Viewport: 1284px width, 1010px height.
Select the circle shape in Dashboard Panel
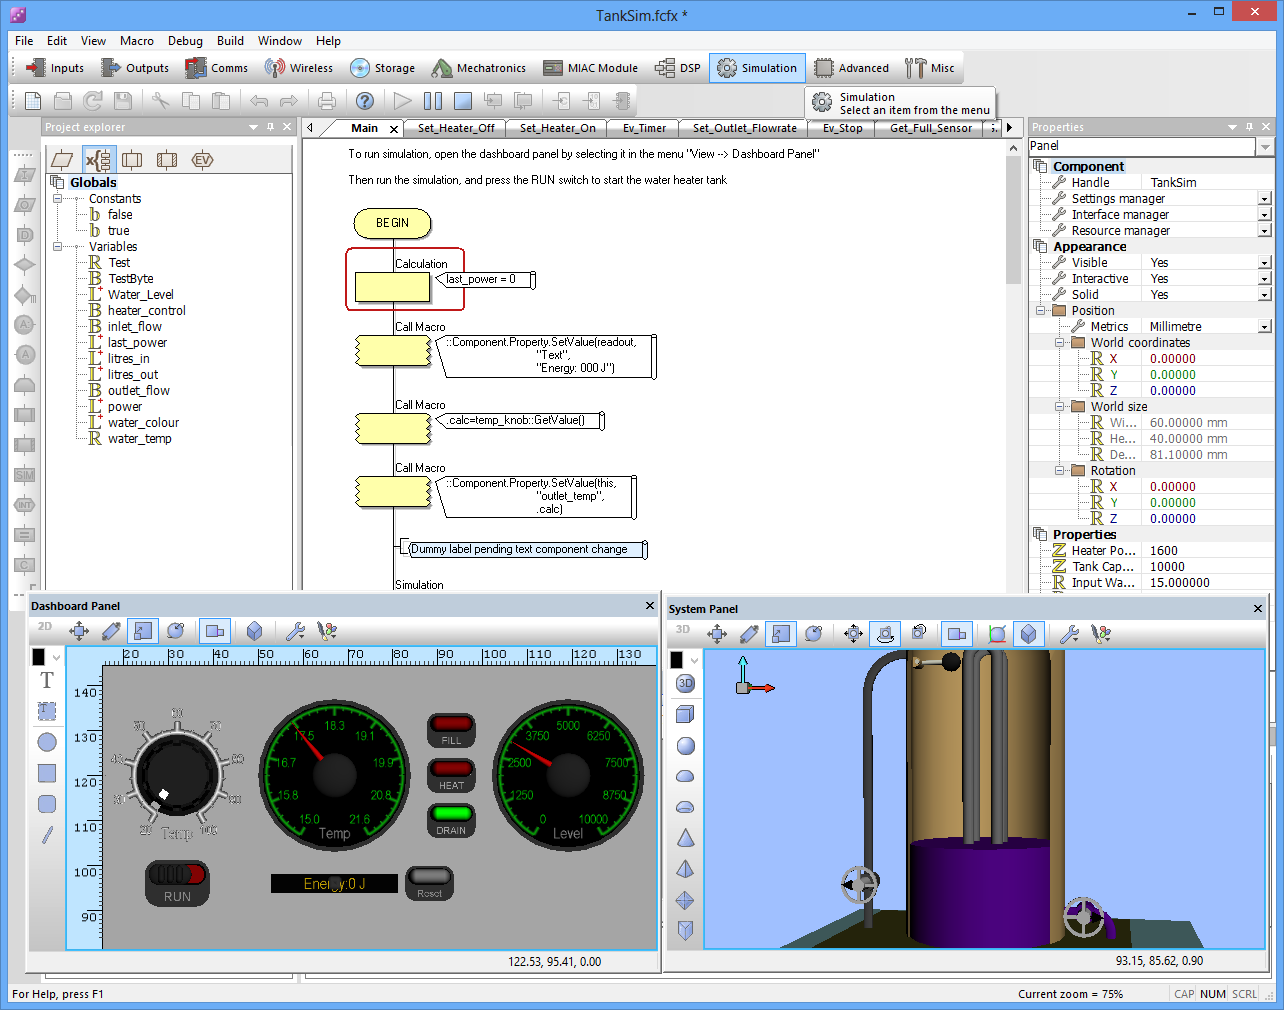coord(47,742)
